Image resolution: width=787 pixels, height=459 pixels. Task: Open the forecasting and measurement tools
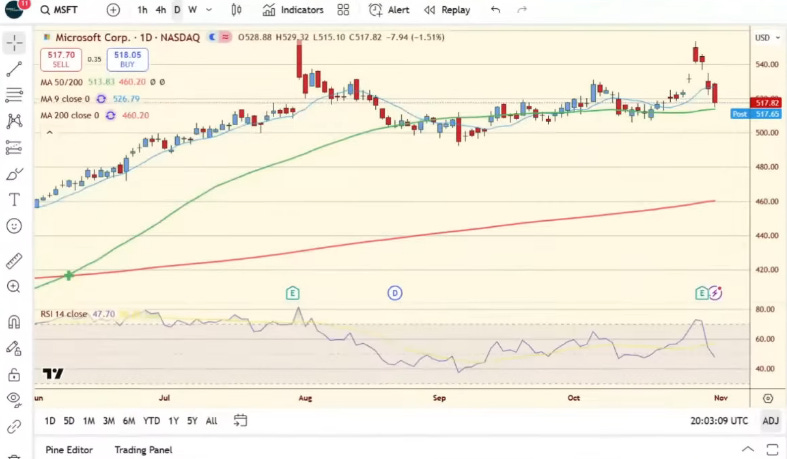tap(14, 147)
